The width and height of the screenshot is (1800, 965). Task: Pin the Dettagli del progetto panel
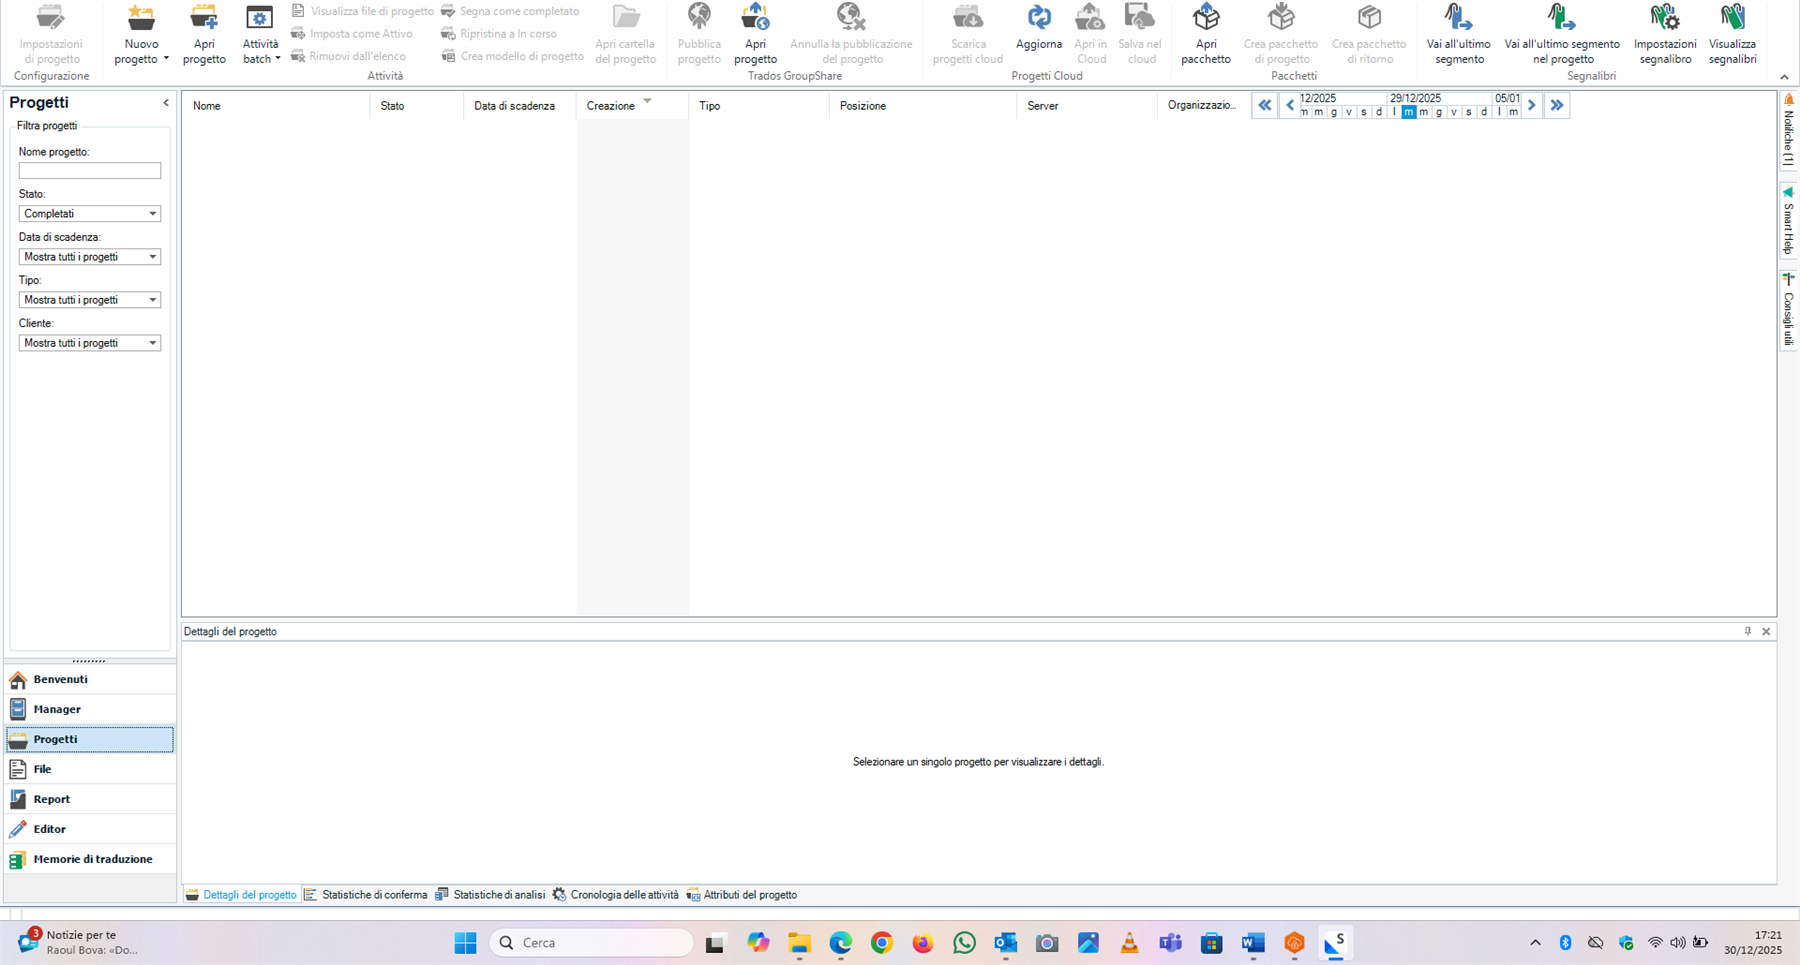click(x=1748, y=631)
